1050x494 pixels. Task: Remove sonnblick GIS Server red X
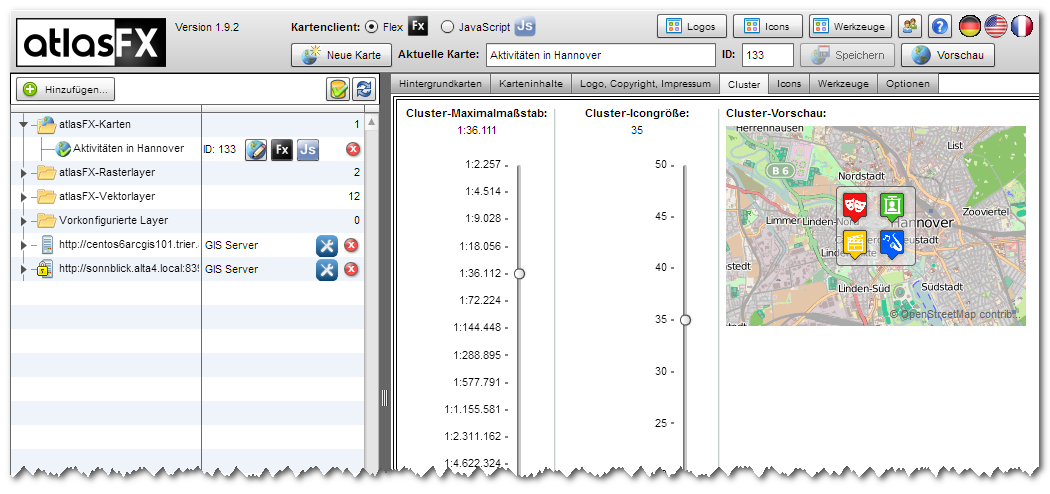click(x=351, y=270)
